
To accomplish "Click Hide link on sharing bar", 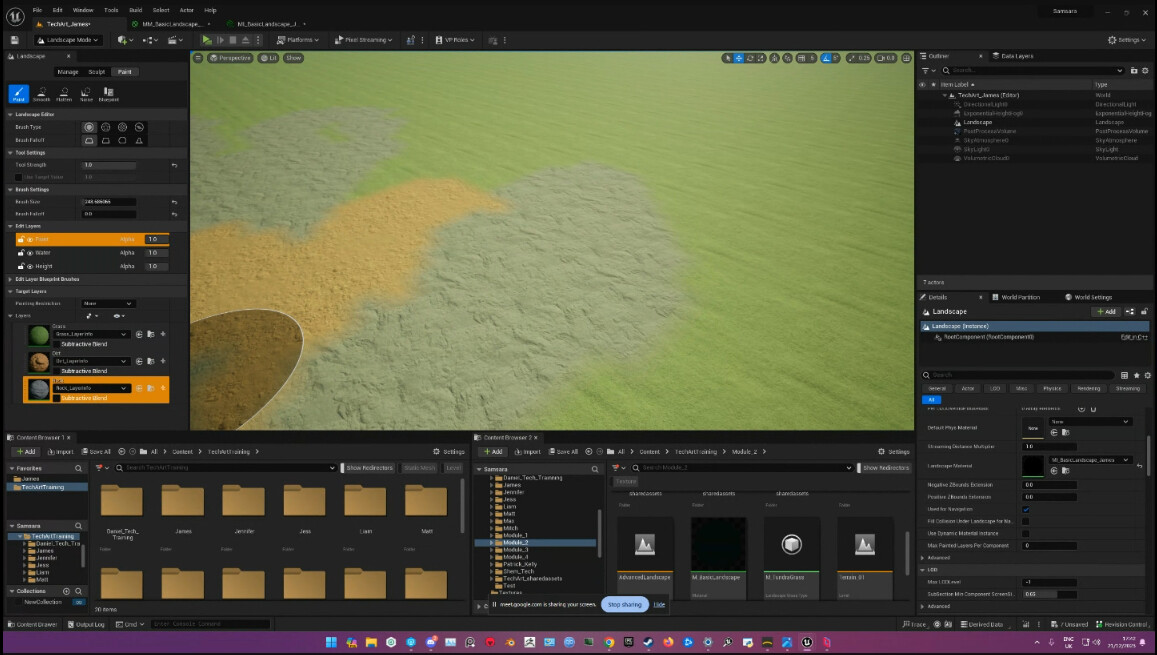I will coord(659,605).
